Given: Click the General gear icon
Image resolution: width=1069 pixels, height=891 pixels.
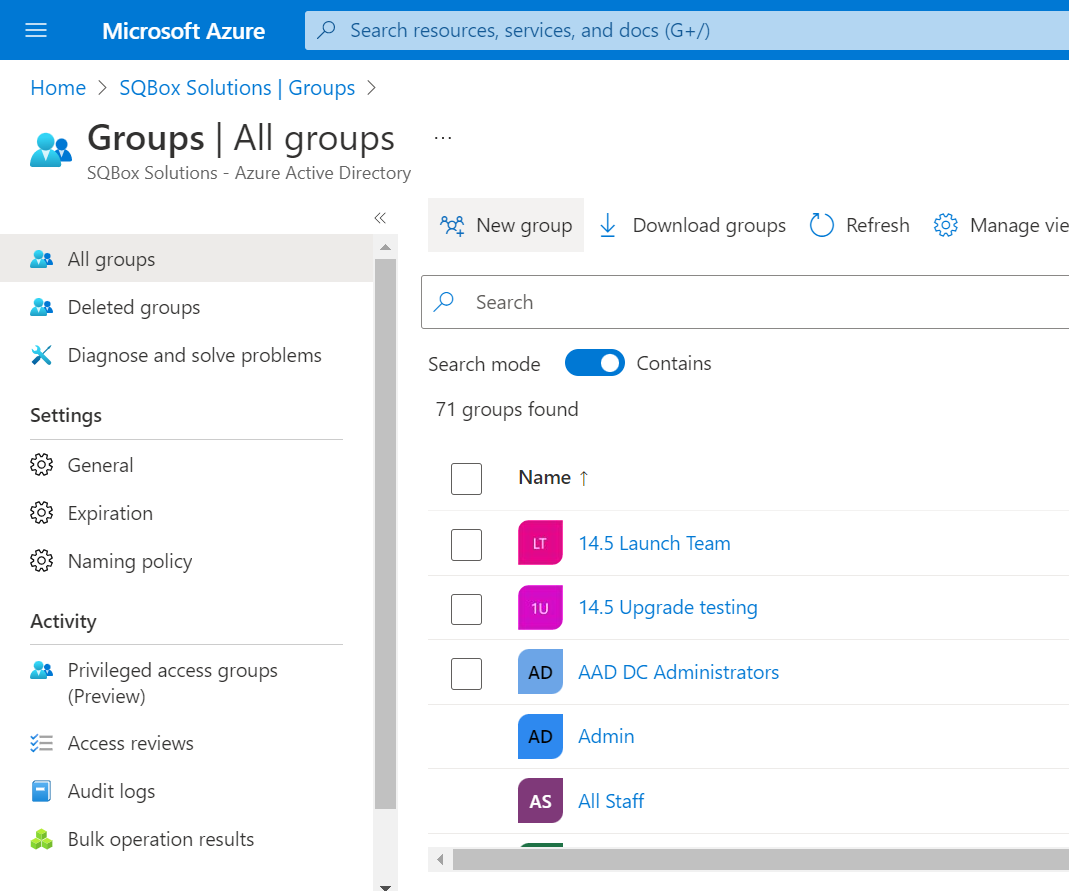Looking at the screenshot, I should point(42,465).
